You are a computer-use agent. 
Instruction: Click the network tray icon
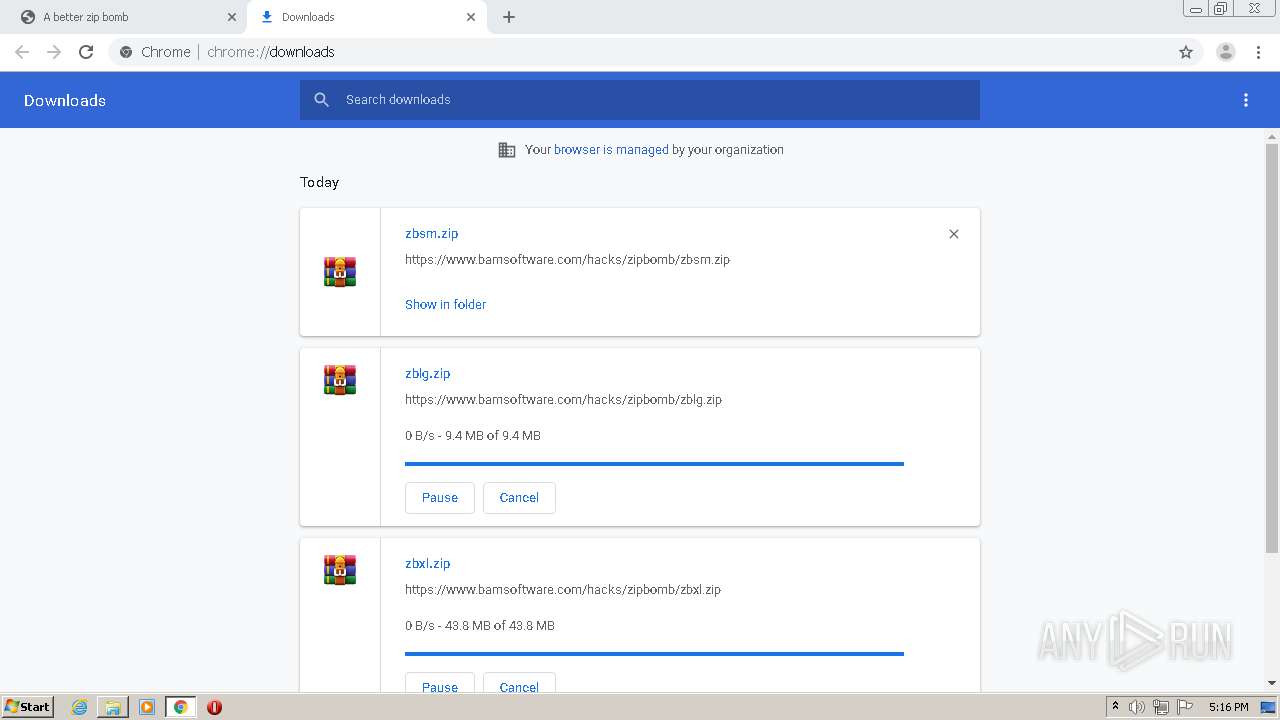pos(1161,707)
